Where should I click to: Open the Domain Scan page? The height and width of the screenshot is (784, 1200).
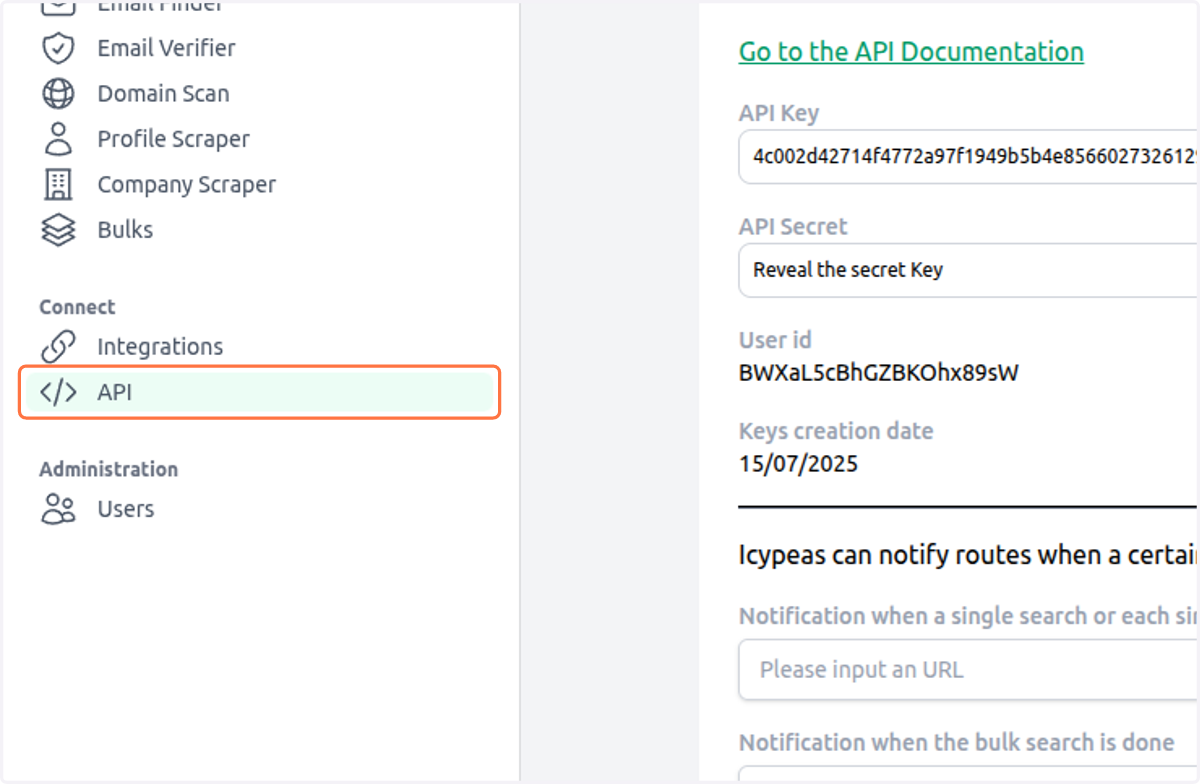[163, 94]
